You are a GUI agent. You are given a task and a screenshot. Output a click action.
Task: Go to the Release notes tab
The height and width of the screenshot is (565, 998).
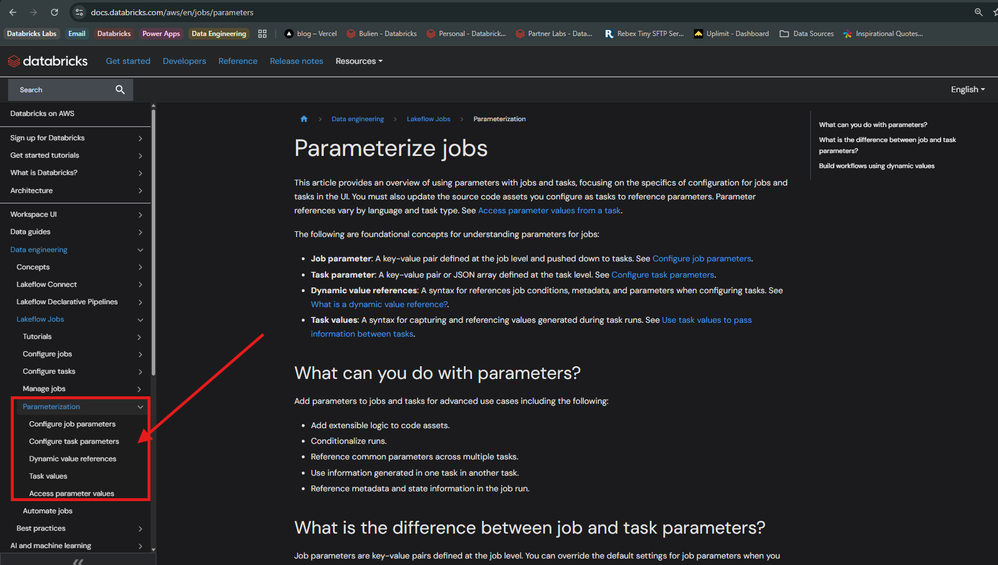click(x=298, y=61)
